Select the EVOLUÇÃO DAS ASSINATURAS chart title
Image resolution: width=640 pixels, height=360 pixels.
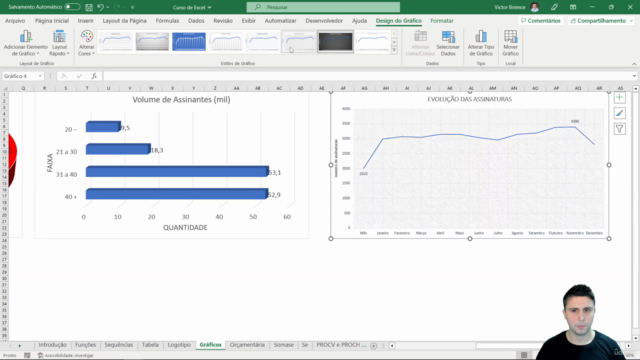pyautogui.click(x=469, y=99)
